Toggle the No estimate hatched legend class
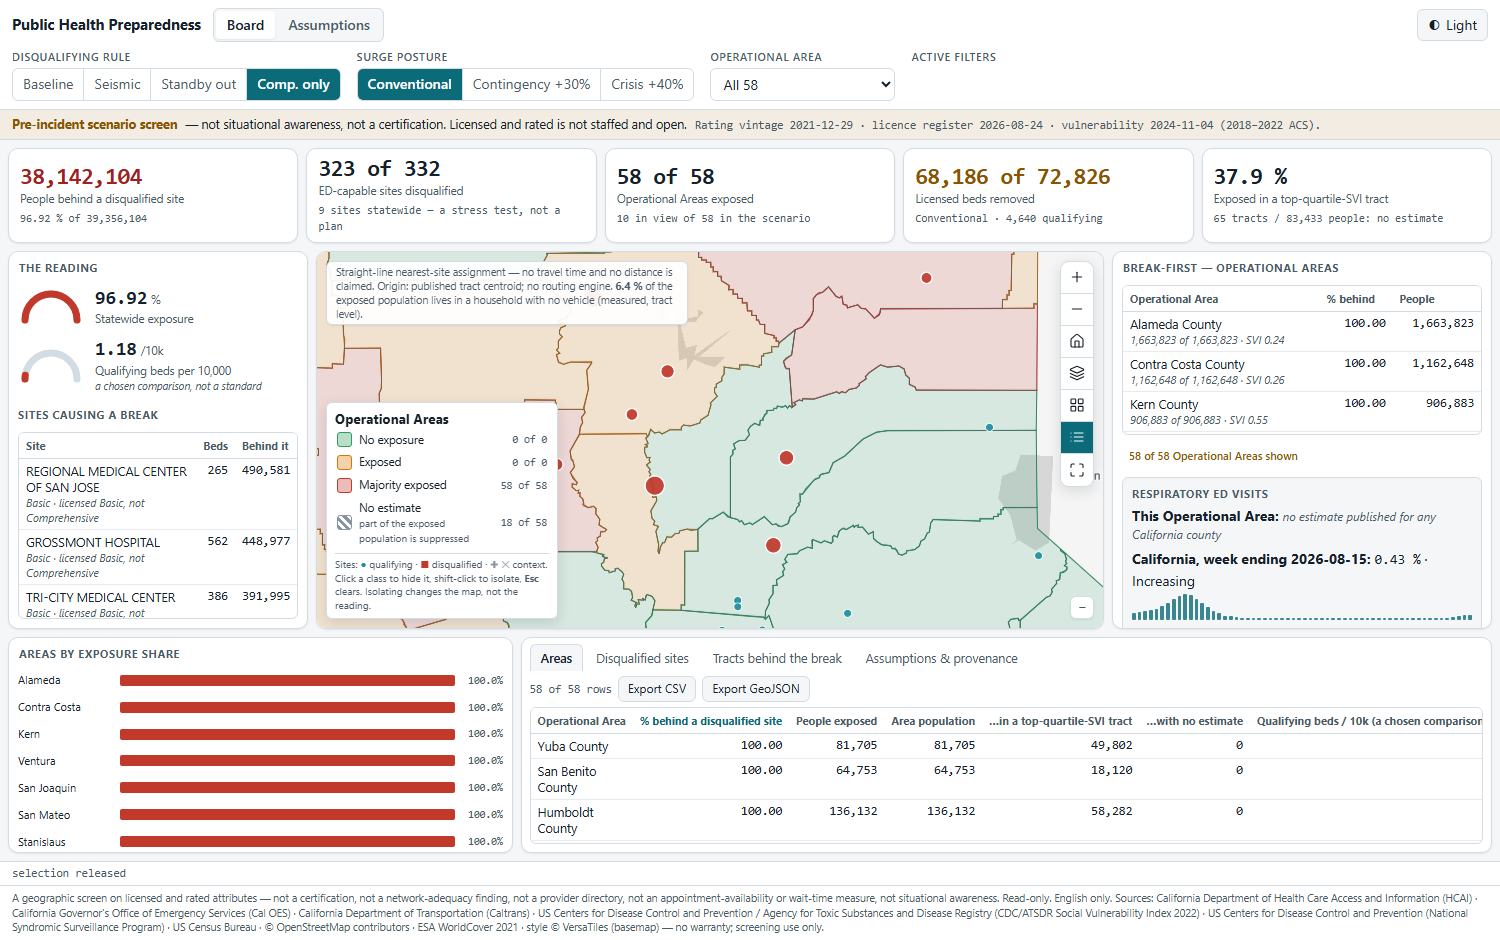This screenshot has width=1500, height=940. 441,522
